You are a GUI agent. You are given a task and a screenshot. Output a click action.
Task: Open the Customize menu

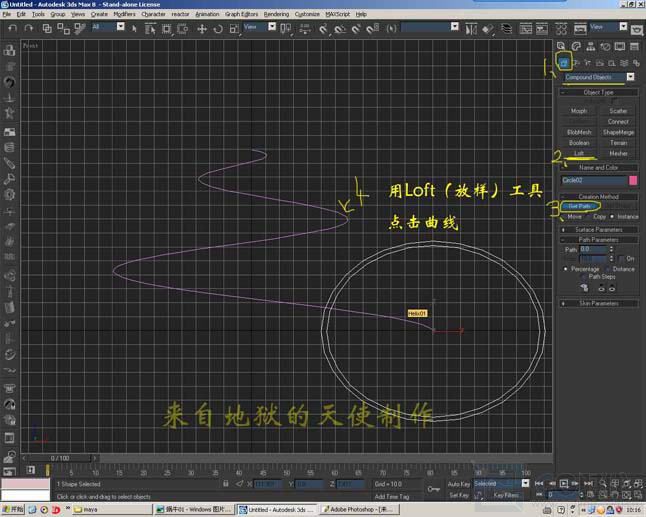click(x=307, y=14)
